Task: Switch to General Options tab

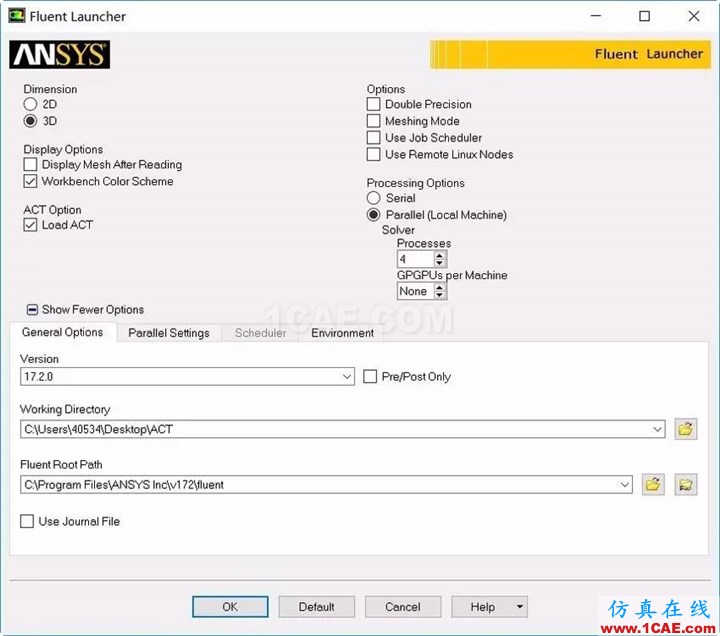Action: coord(62,332)
